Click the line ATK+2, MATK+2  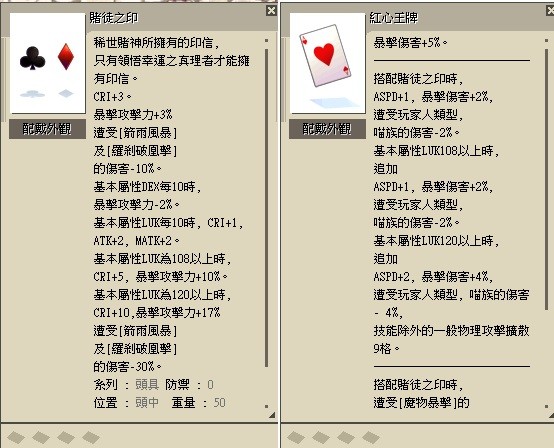point(136,241)
